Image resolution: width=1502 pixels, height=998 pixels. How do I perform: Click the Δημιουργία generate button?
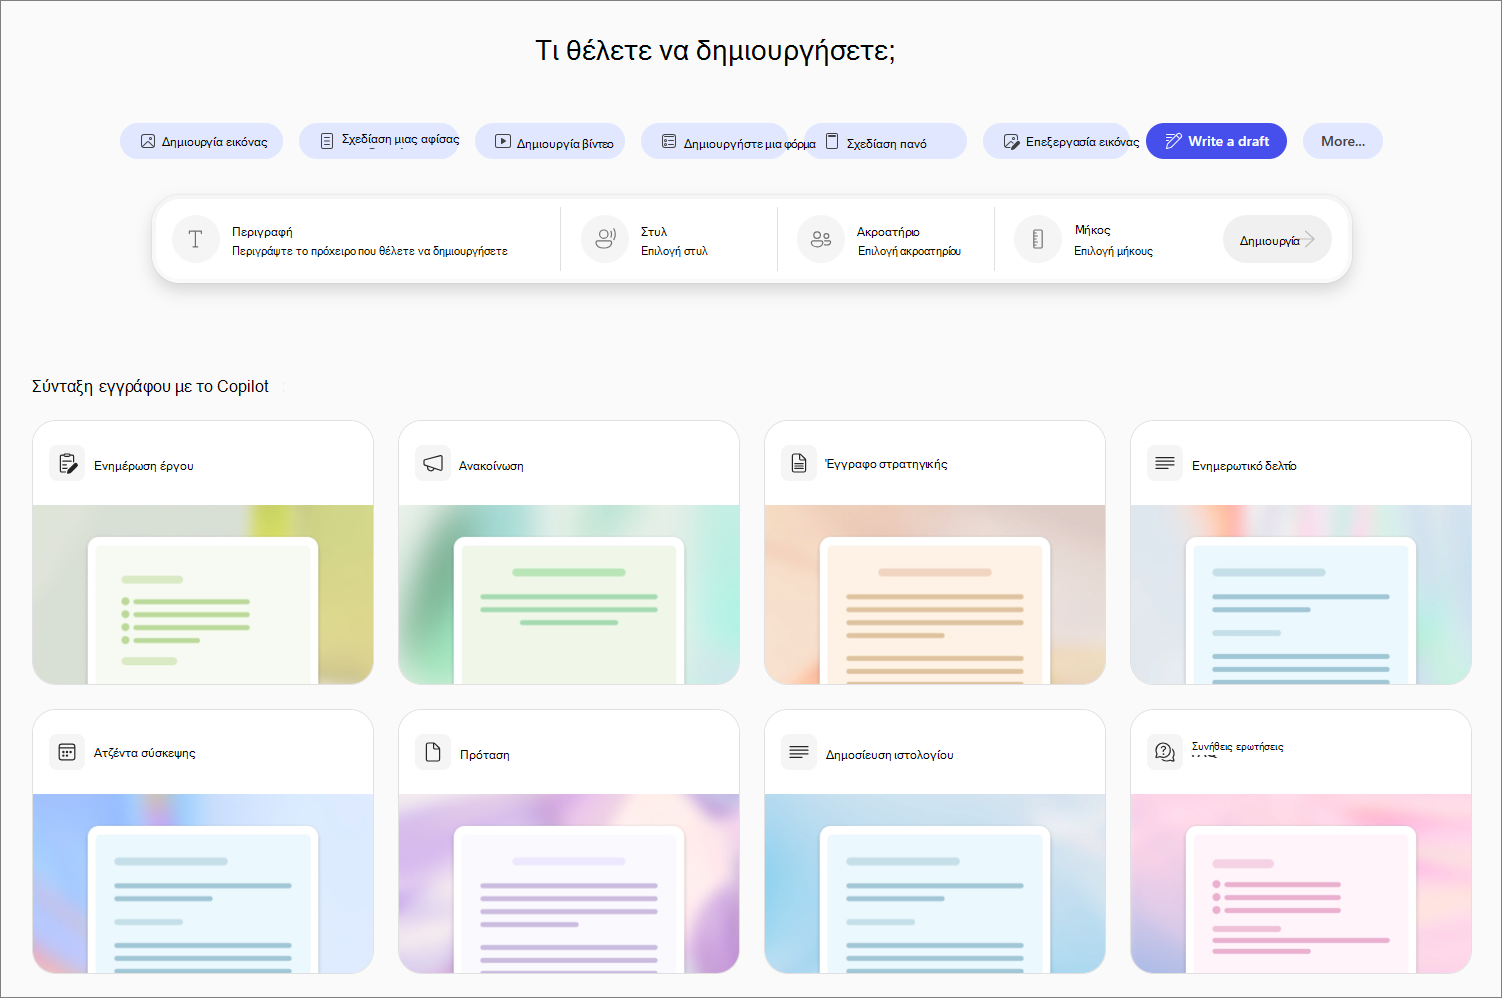pyautogui.click(x=1277, y=240)
